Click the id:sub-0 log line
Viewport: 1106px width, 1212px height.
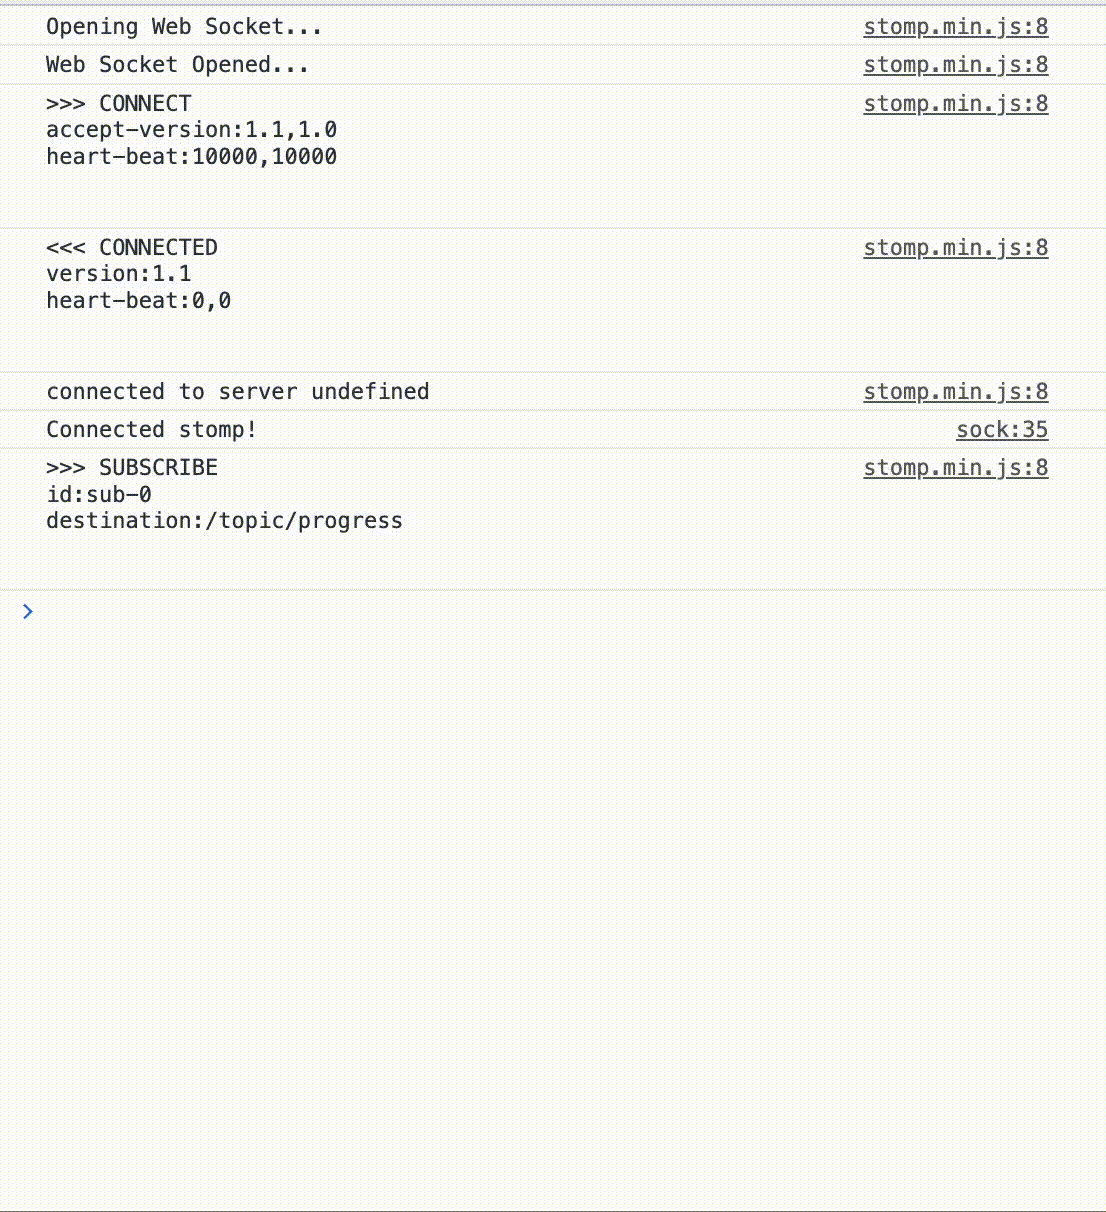pyautogui.click(x=99, y=494)
